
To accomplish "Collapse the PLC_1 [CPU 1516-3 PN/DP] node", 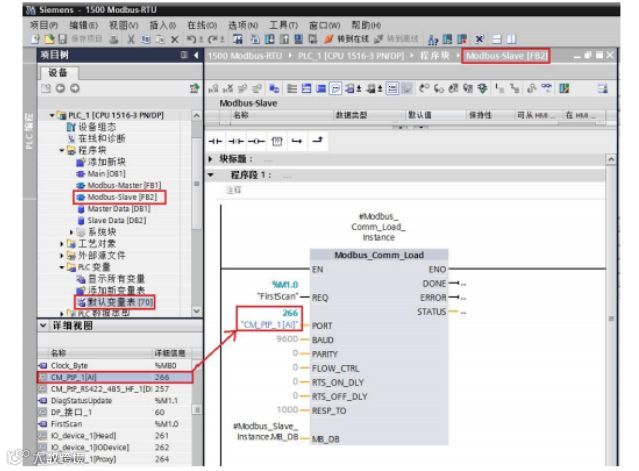I will [52, 115].
